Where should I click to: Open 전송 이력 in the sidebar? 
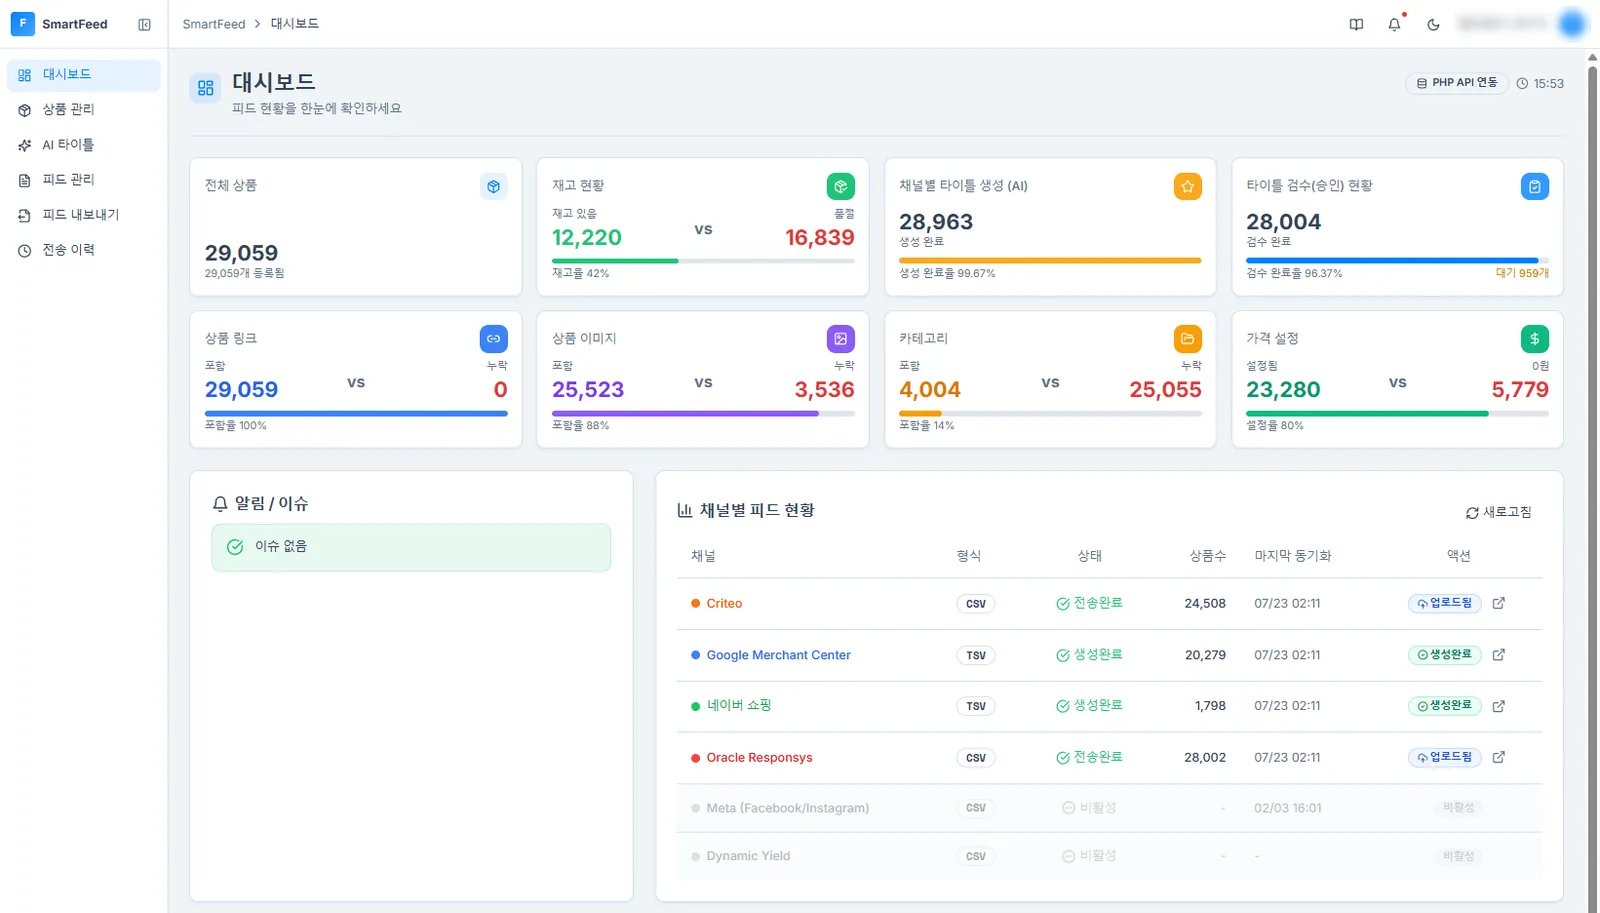[84, 250]
